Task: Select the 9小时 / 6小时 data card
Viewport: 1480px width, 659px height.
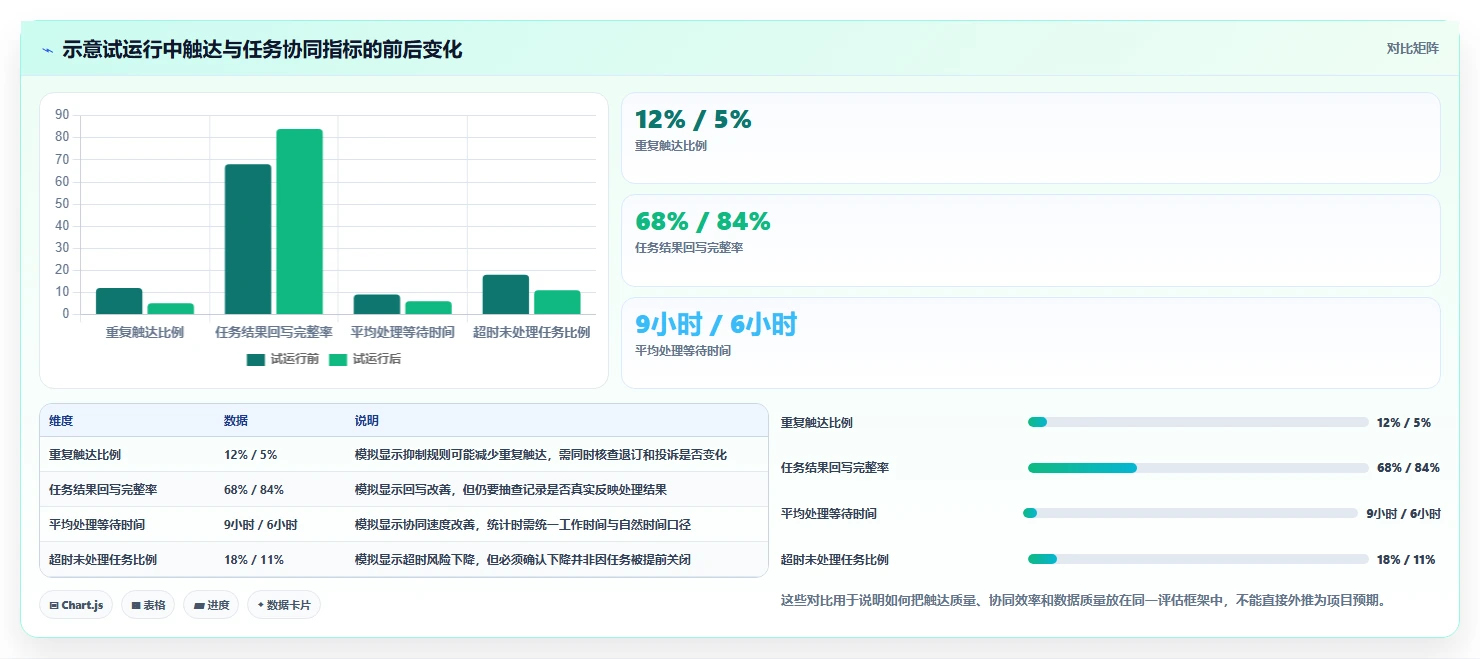Action: [x=1030, y=343]
